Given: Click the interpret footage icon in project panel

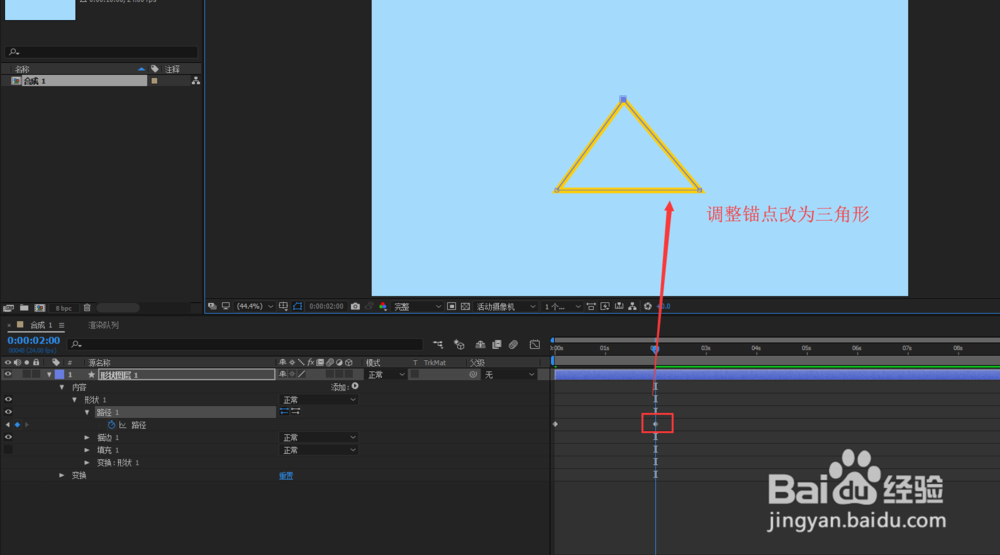Looking at the screenshot, I should point(9,308).
